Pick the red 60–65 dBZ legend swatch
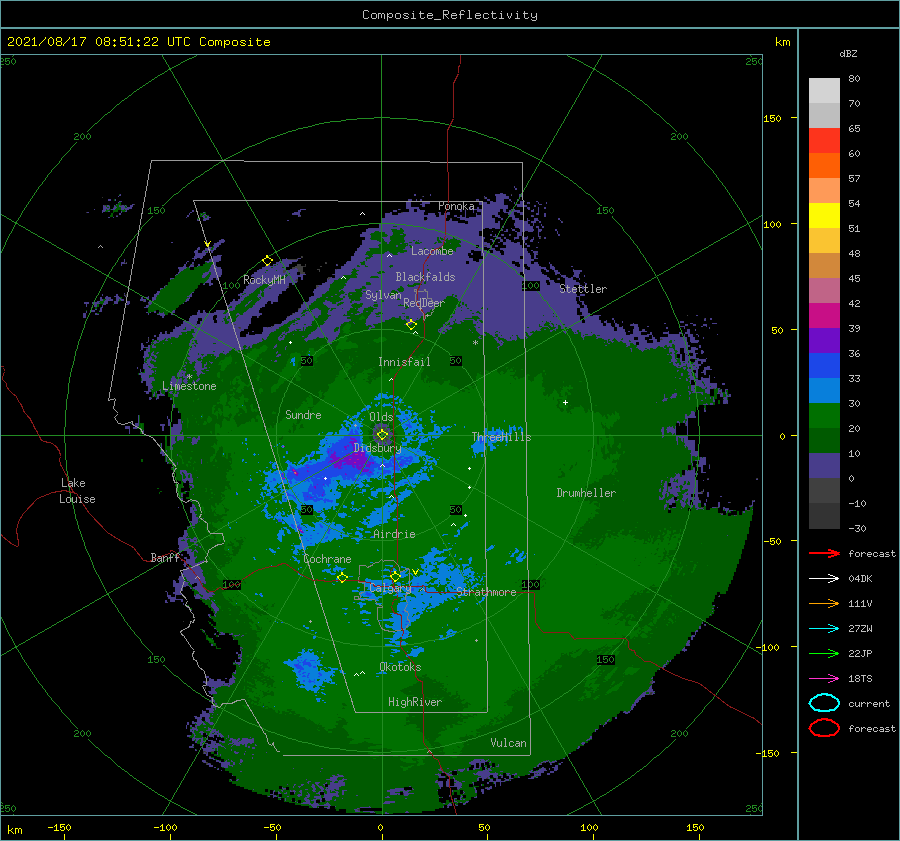 point(824,141)
